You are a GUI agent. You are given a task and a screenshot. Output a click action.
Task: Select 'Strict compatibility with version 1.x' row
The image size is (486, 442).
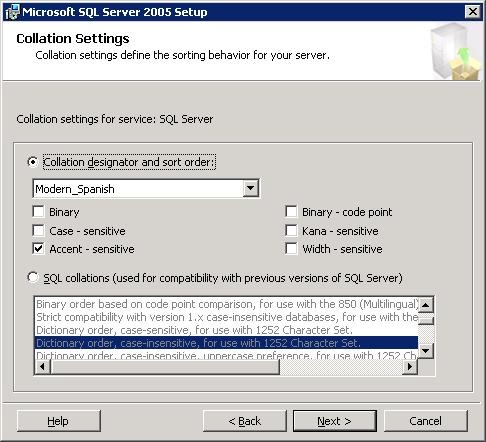click(x=226, y=317)
